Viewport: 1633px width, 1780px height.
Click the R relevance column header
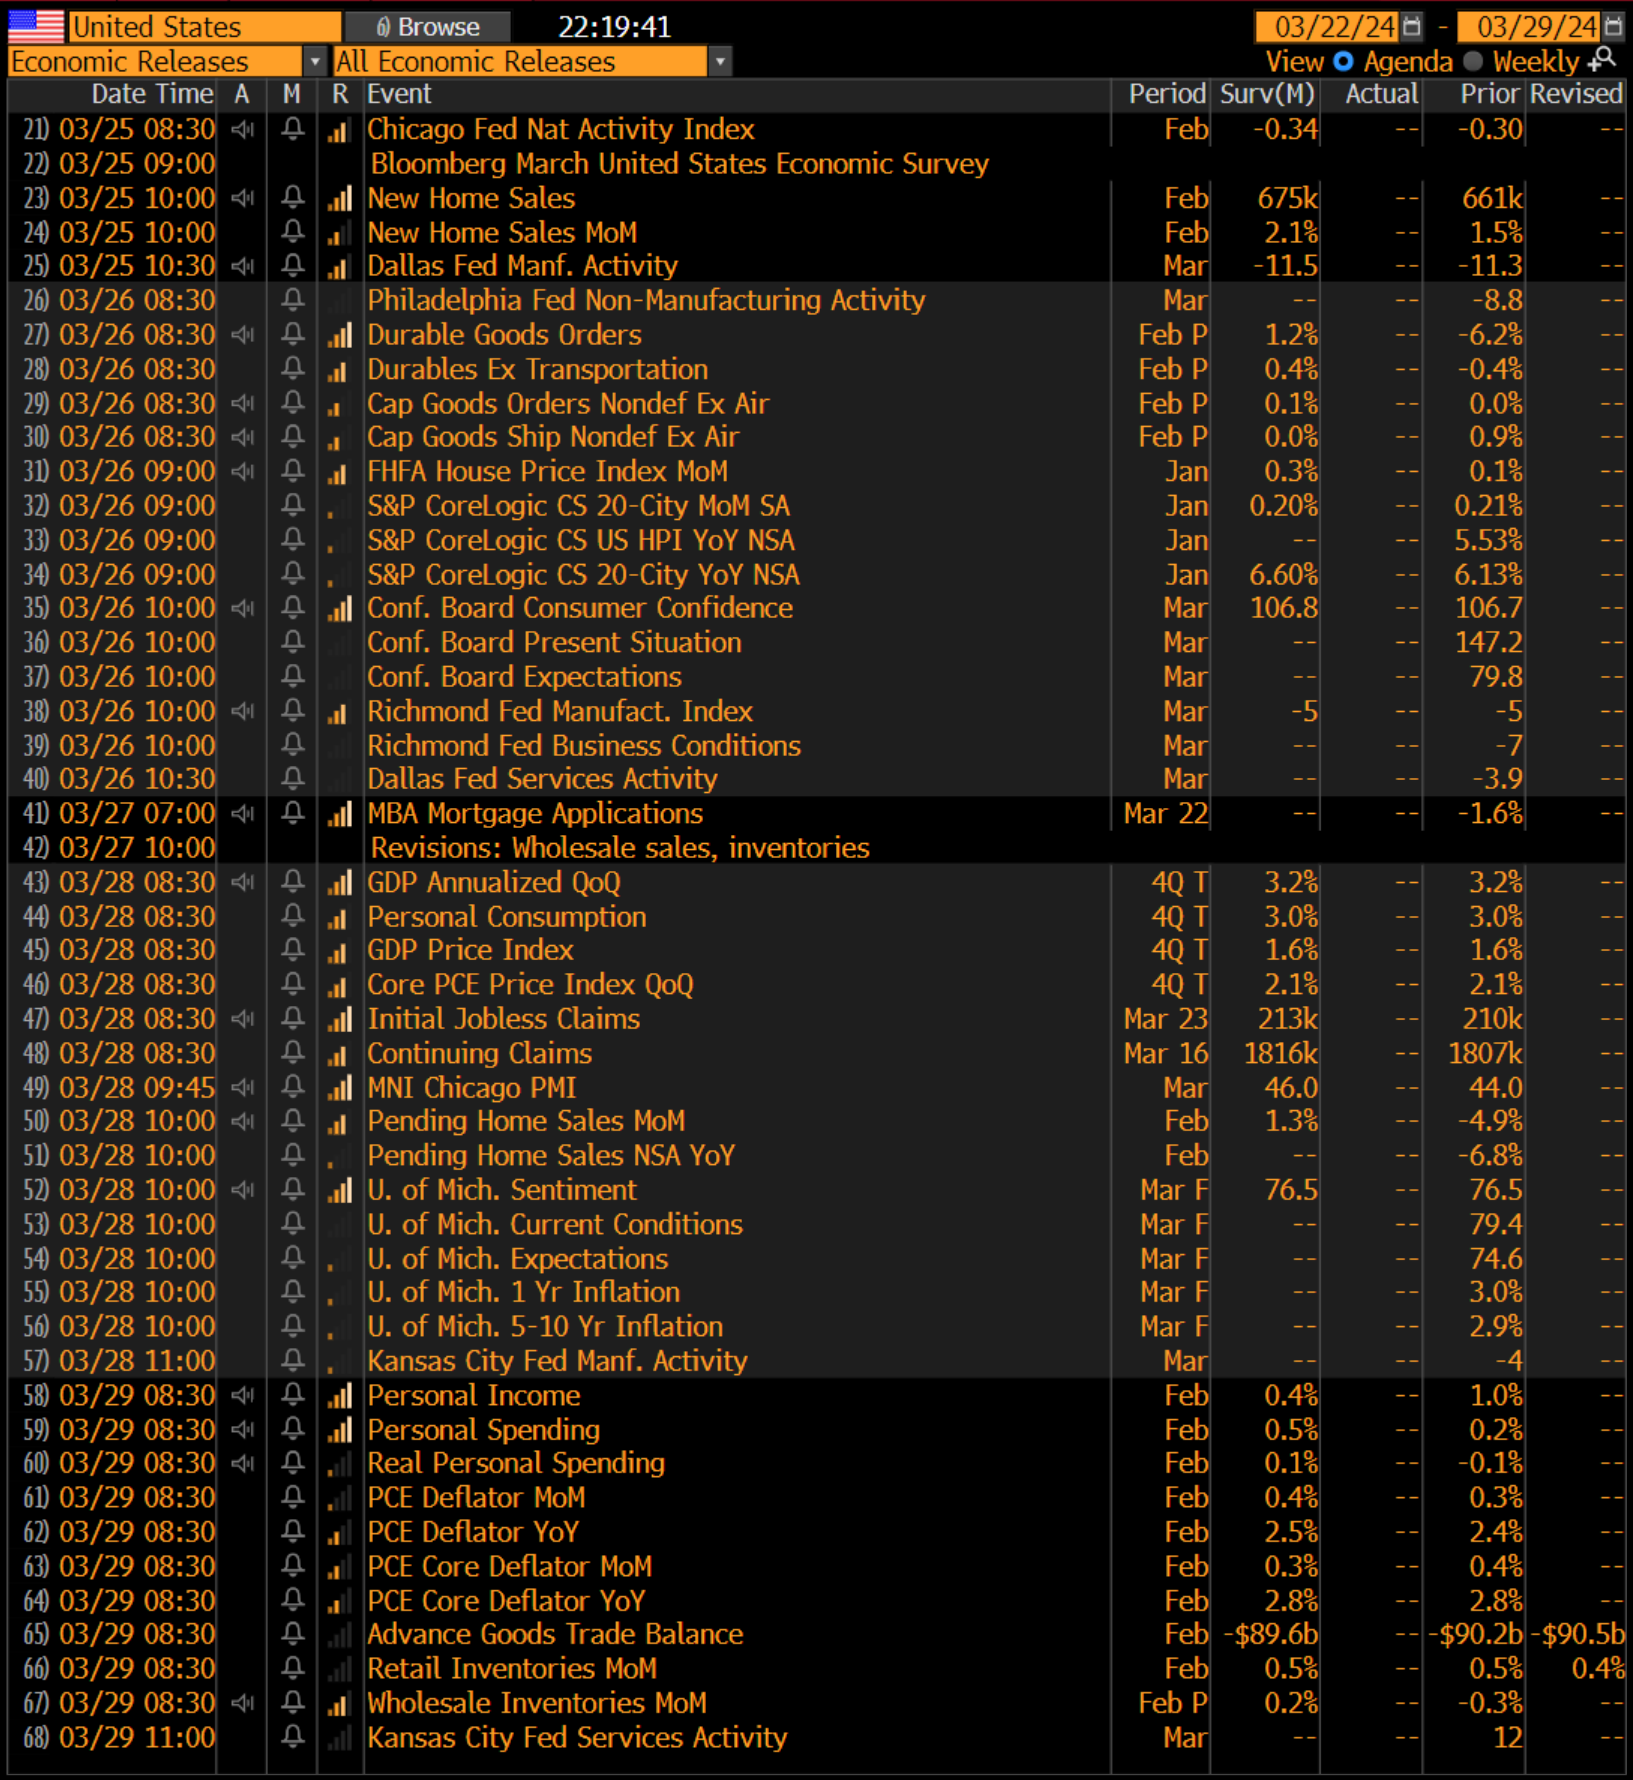pyautogui.click(x=340, y=94)
